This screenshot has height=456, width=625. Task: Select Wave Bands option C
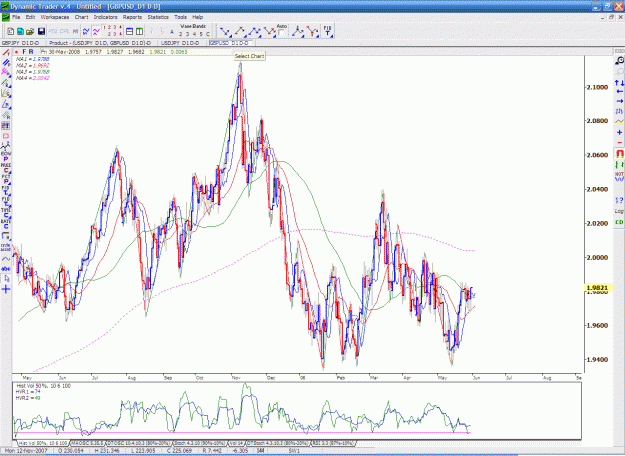[207, 34]
